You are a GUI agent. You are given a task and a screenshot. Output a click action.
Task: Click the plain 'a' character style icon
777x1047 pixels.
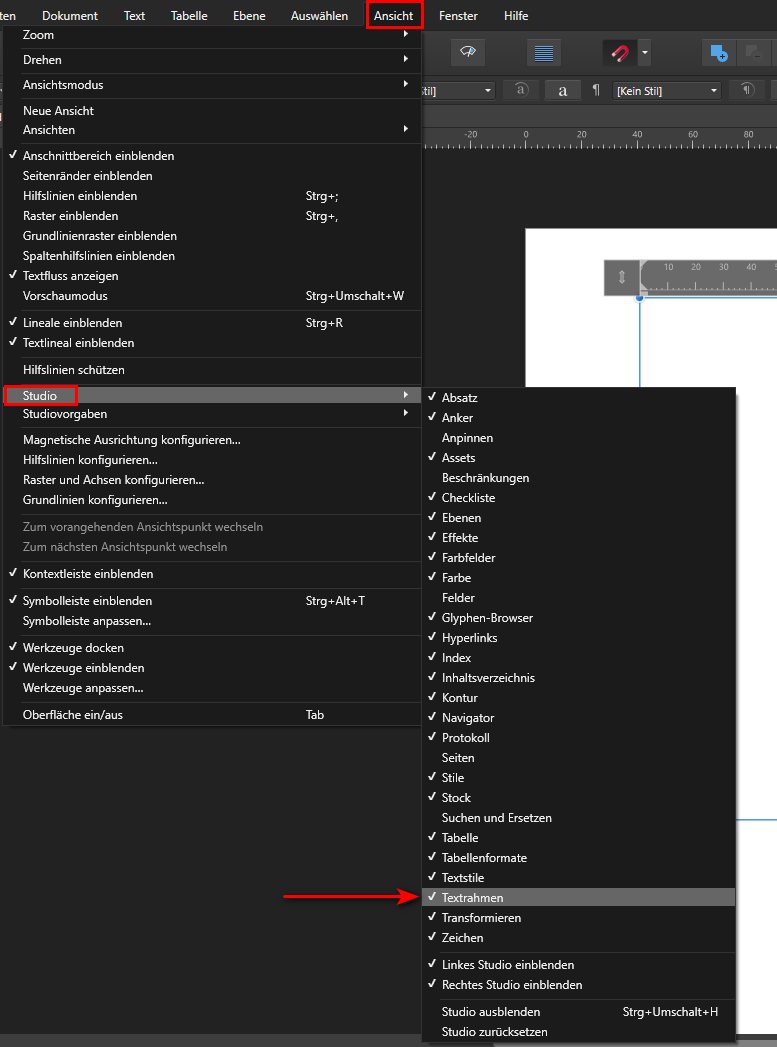click(563, 90)
